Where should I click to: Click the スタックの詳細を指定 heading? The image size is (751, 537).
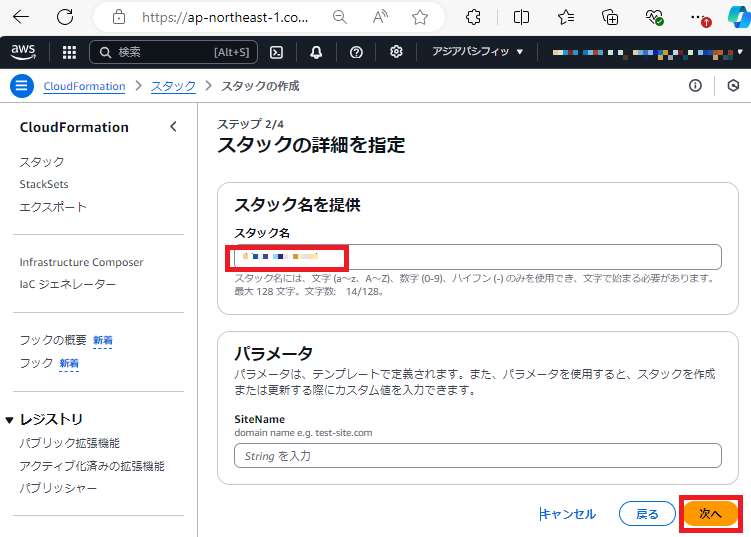311,145
